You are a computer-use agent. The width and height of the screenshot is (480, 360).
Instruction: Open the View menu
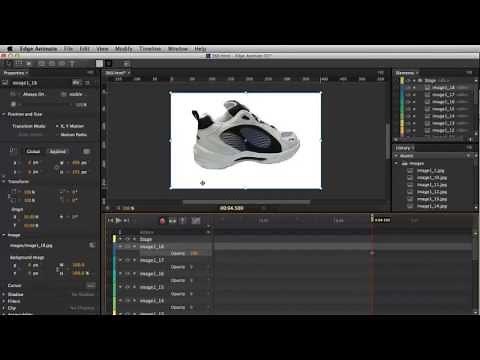102,49
